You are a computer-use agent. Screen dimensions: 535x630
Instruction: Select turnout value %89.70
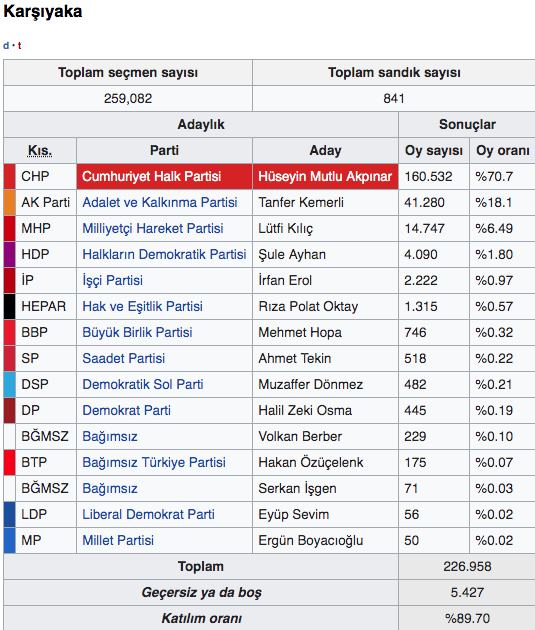pyautogui.click(x=467, y=618)
